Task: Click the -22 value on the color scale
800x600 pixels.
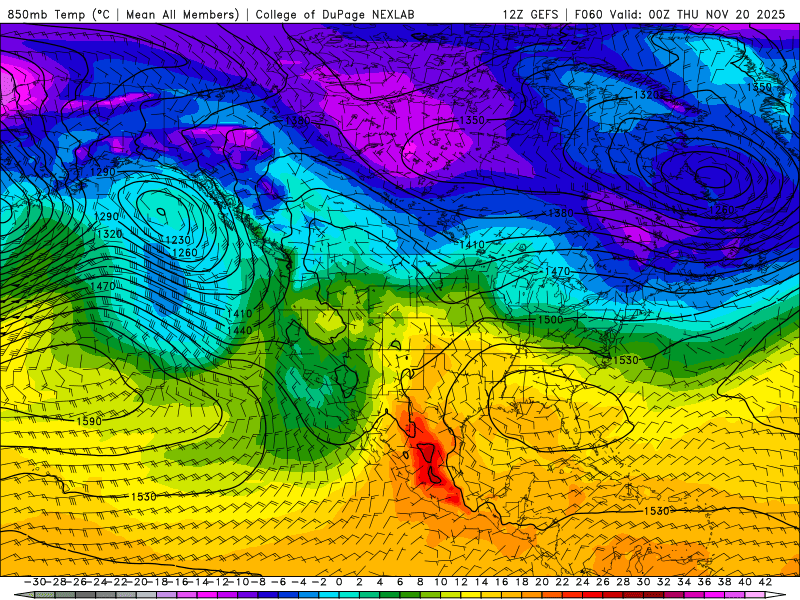Action: point(116,582)
